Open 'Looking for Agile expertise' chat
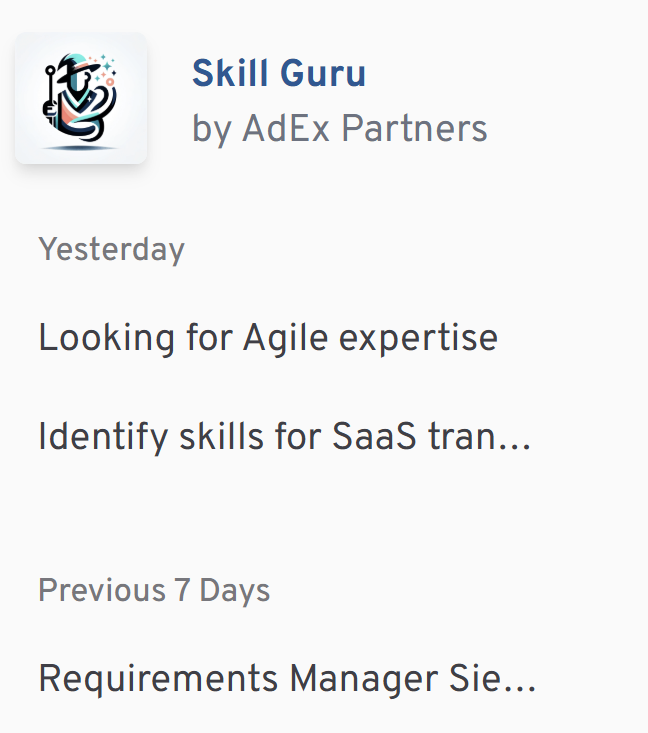The height and width of the screenshot is (733, 648). tap(267, 338)
